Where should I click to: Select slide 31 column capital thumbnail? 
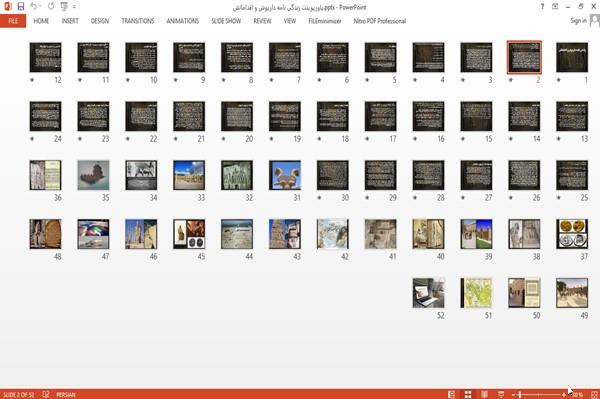pyautogui.click(x=285, y=175)
